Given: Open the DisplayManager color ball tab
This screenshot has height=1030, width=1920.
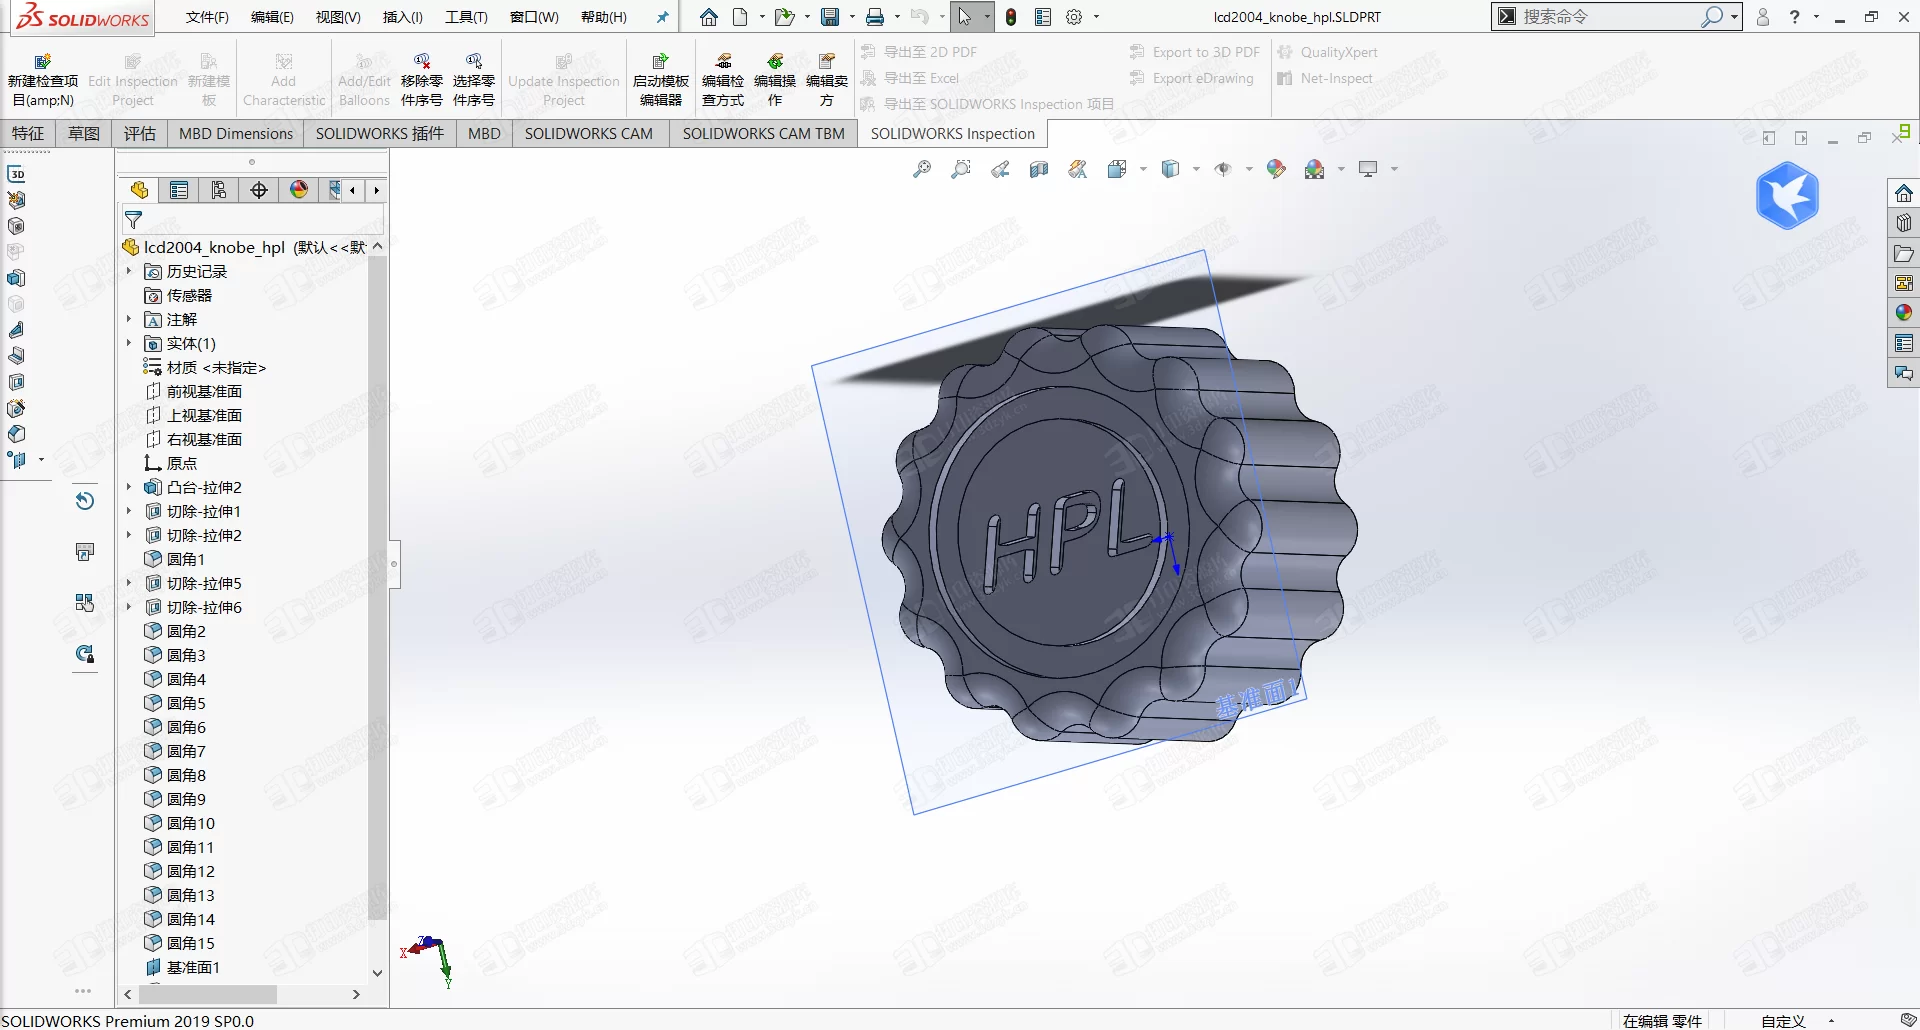Looking at the screenshot, I should click(299, 190).
